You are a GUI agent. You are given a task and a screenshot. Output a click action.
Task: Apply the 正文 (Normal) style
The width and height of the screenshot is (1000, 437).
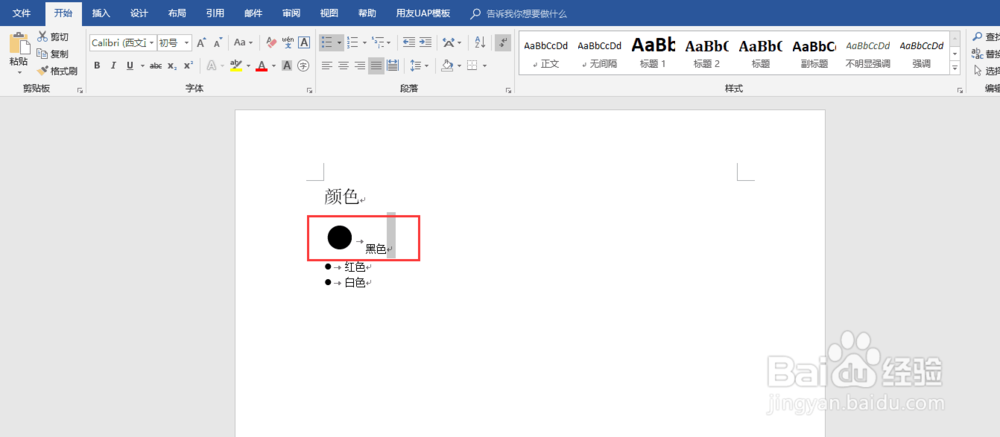546,53
